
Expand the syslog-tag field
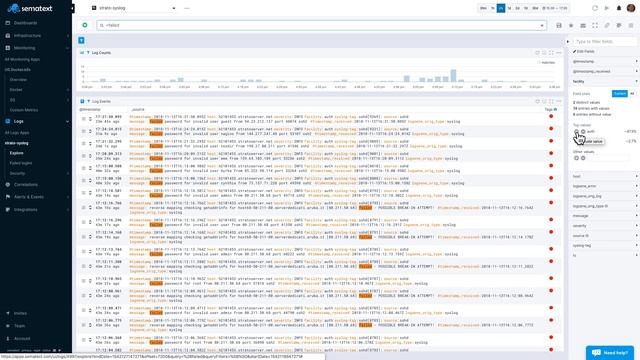(604, 246)
